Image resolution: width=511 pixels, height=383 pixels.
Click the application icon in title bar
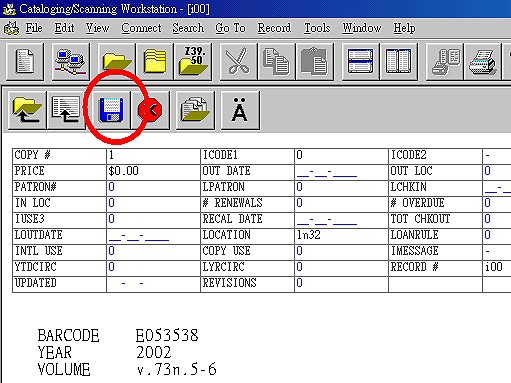[x=9, y=9]
